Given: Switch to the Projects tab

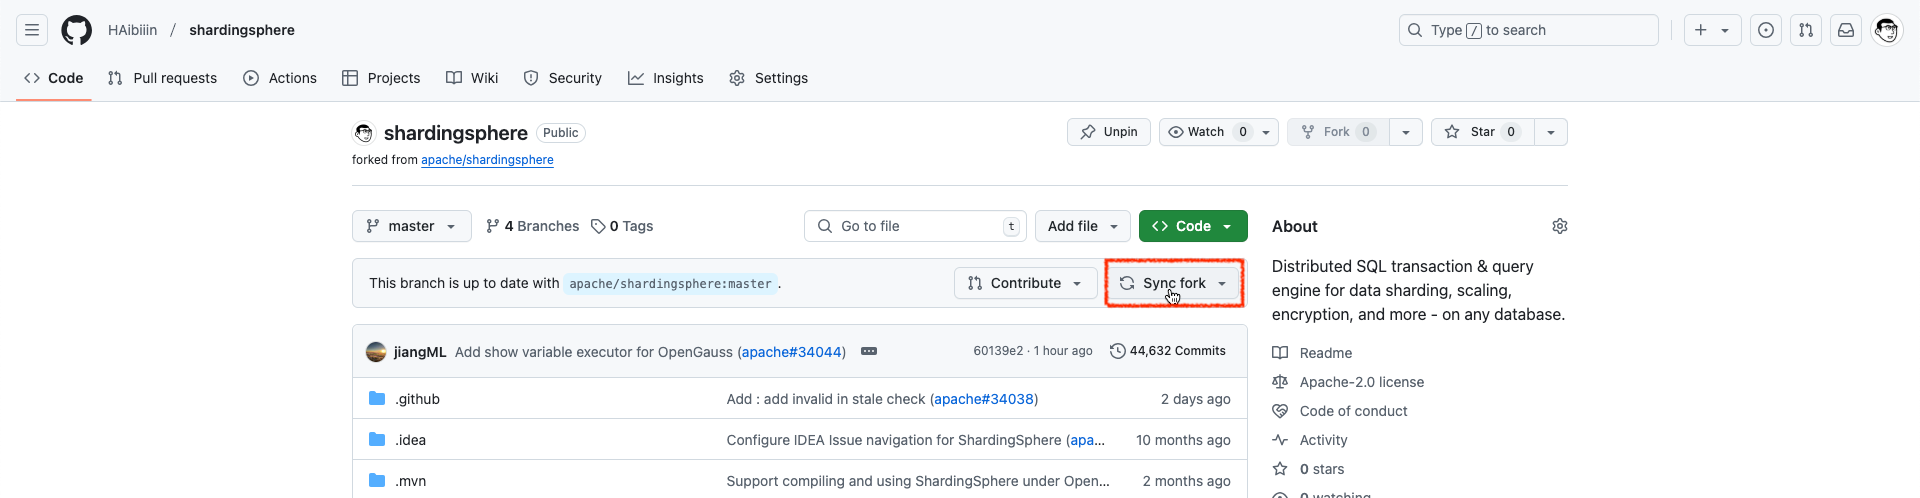Looking at the screenshot, I should [381, 78].
